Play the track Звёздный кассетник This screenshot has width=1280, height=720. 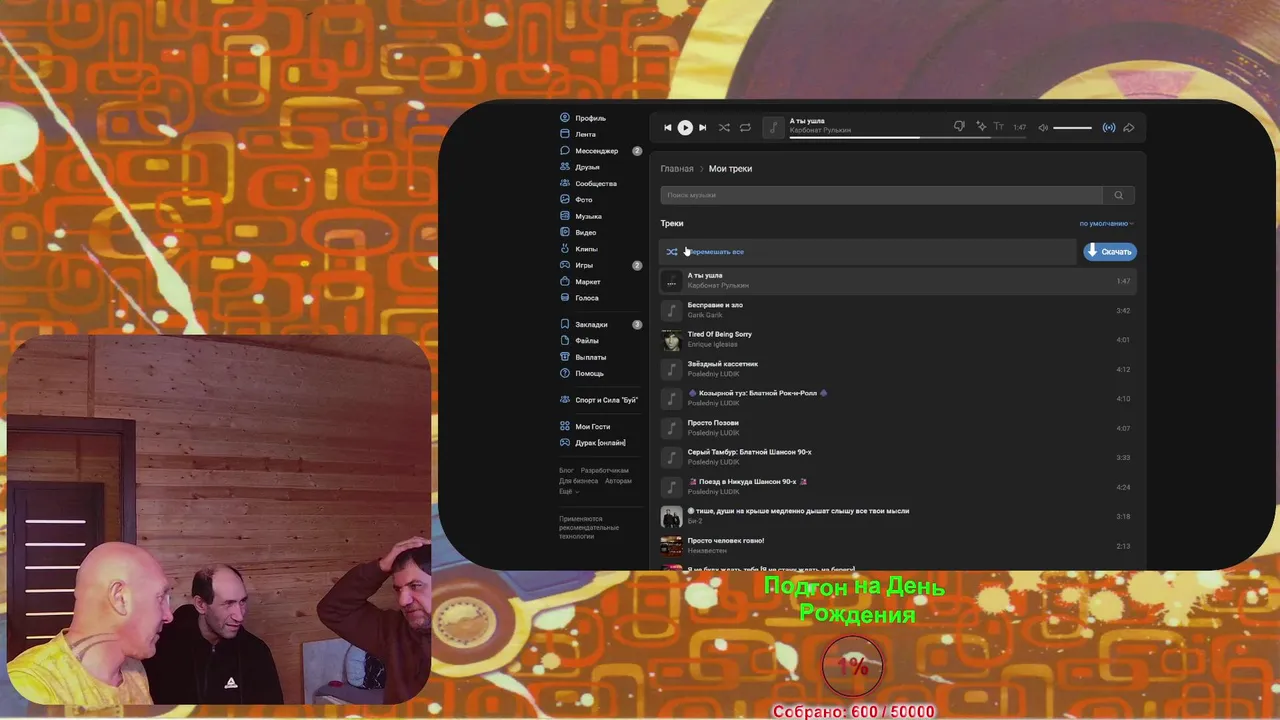[897, 369]
